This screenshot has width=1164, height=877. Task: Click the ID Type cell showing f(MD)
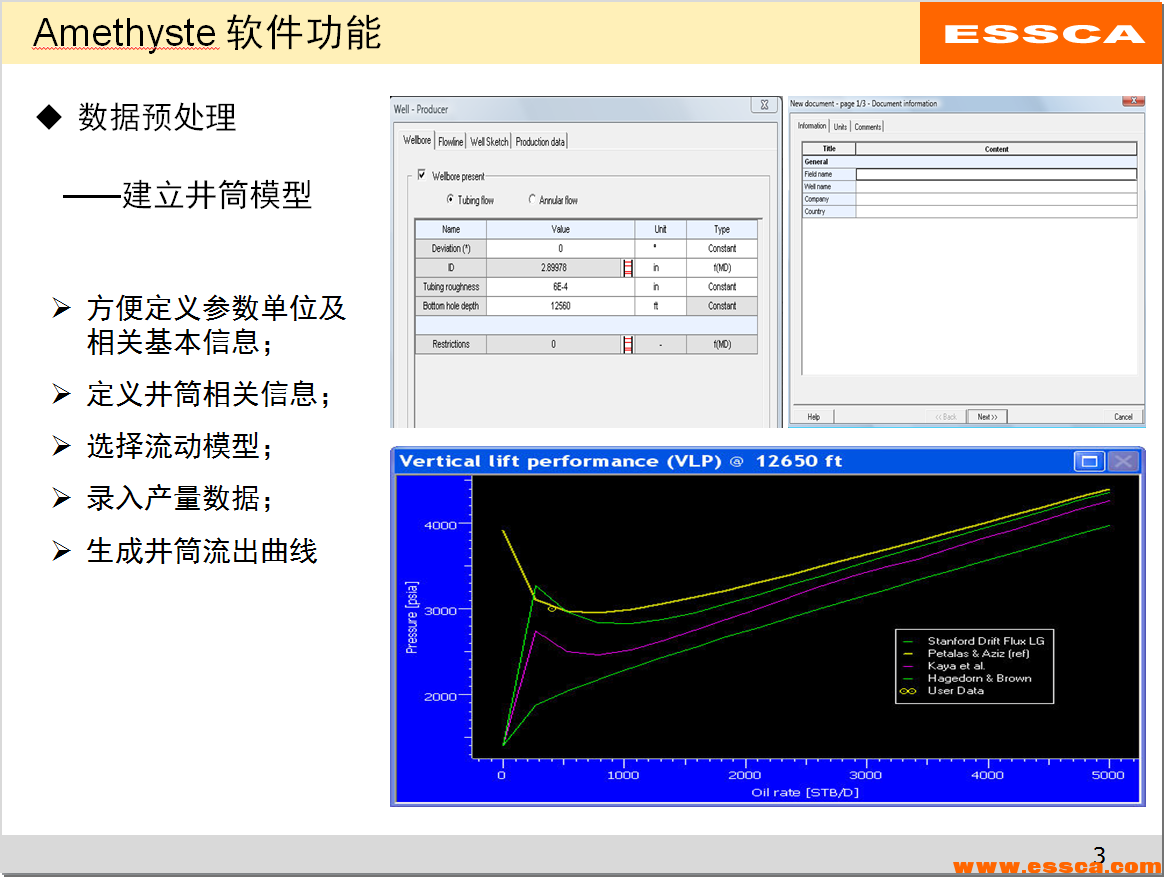pos(722,268)
